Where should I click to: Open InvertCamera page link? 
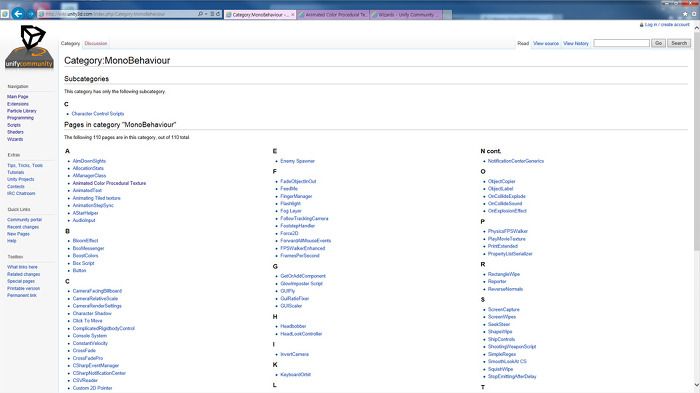point(294,354)
